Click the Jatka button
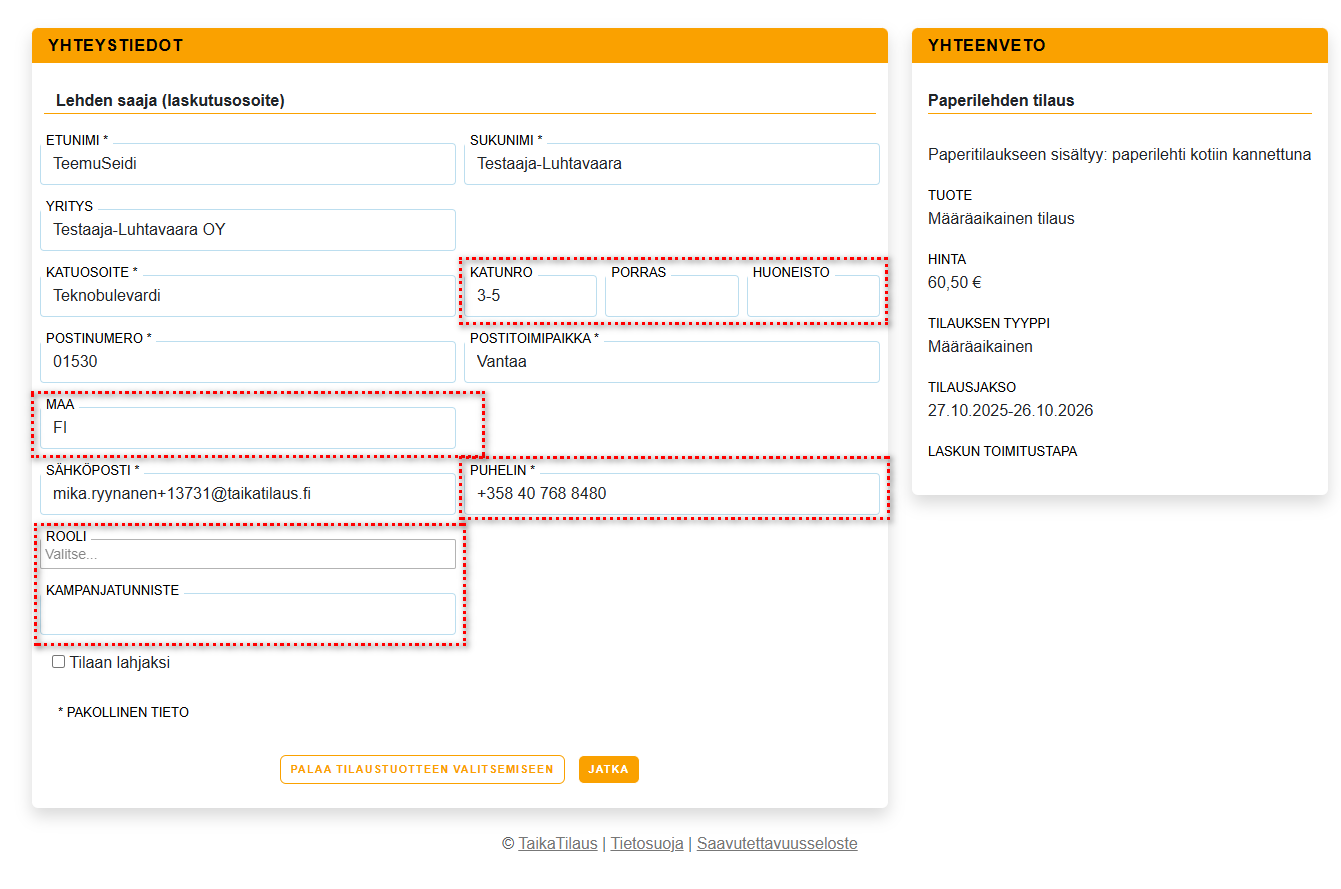The width and height of the screenshot is (1341, 889). point(608,769)
